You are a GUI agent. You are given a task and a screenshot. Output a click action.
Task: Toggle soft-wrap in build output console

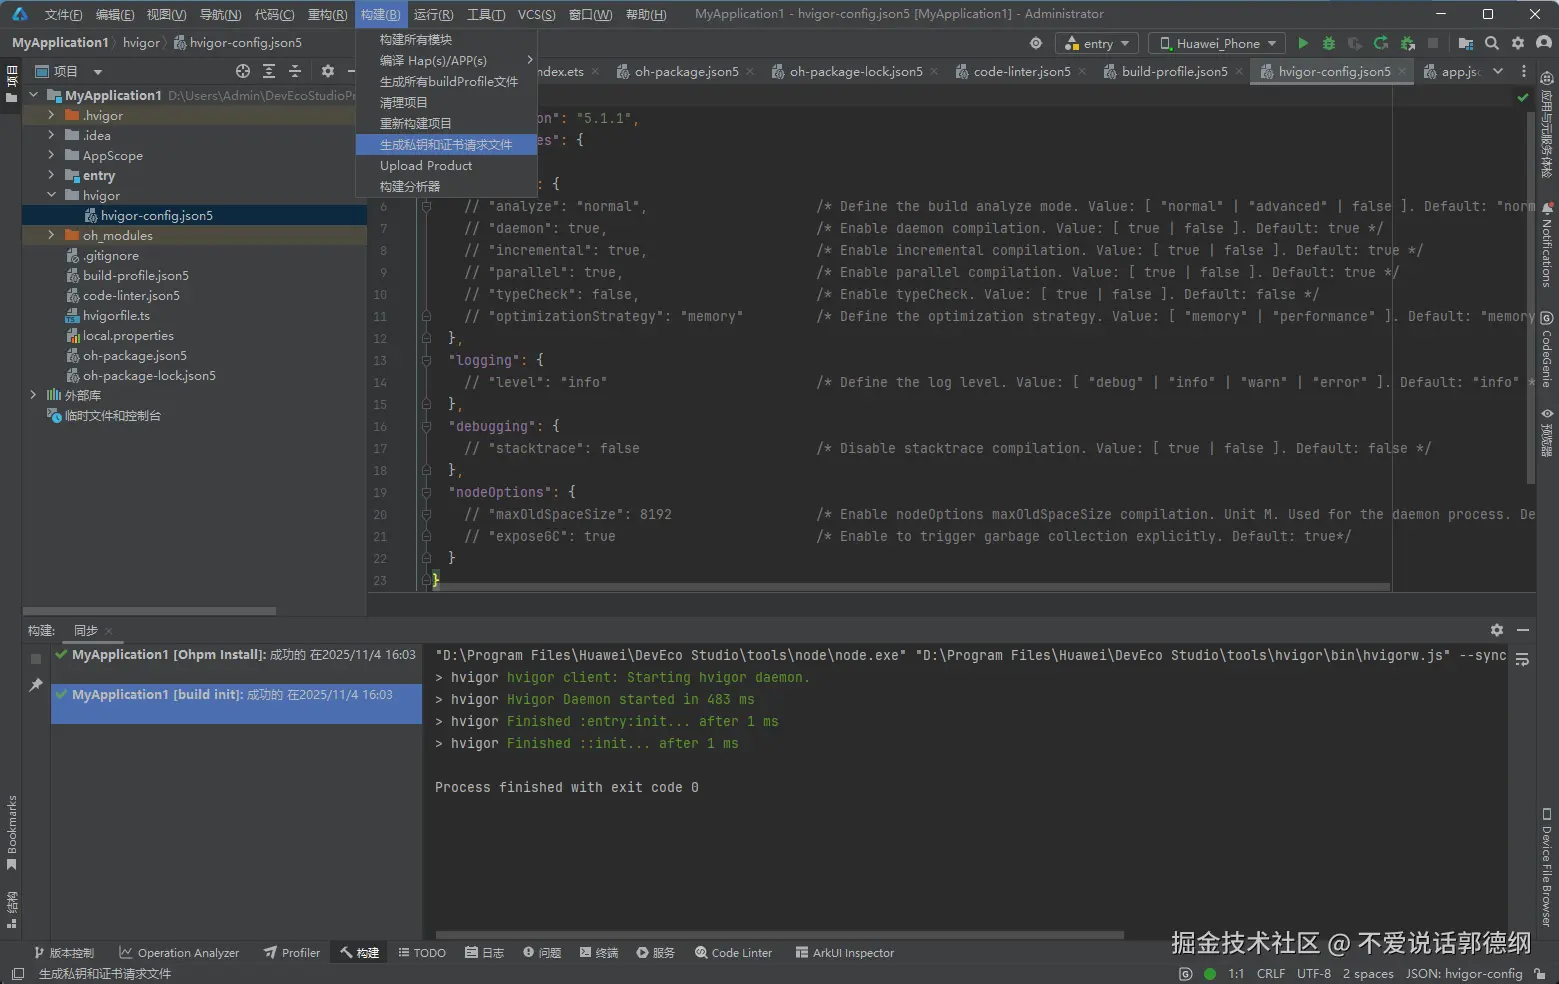[x=1522, y=660]
